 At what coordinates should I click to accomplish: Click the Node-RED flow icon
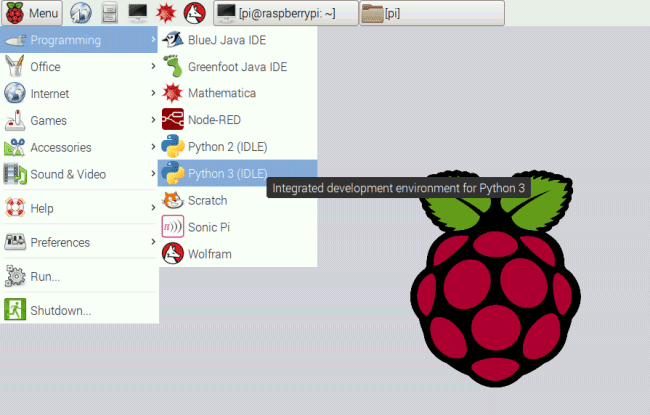coord(172,119)
